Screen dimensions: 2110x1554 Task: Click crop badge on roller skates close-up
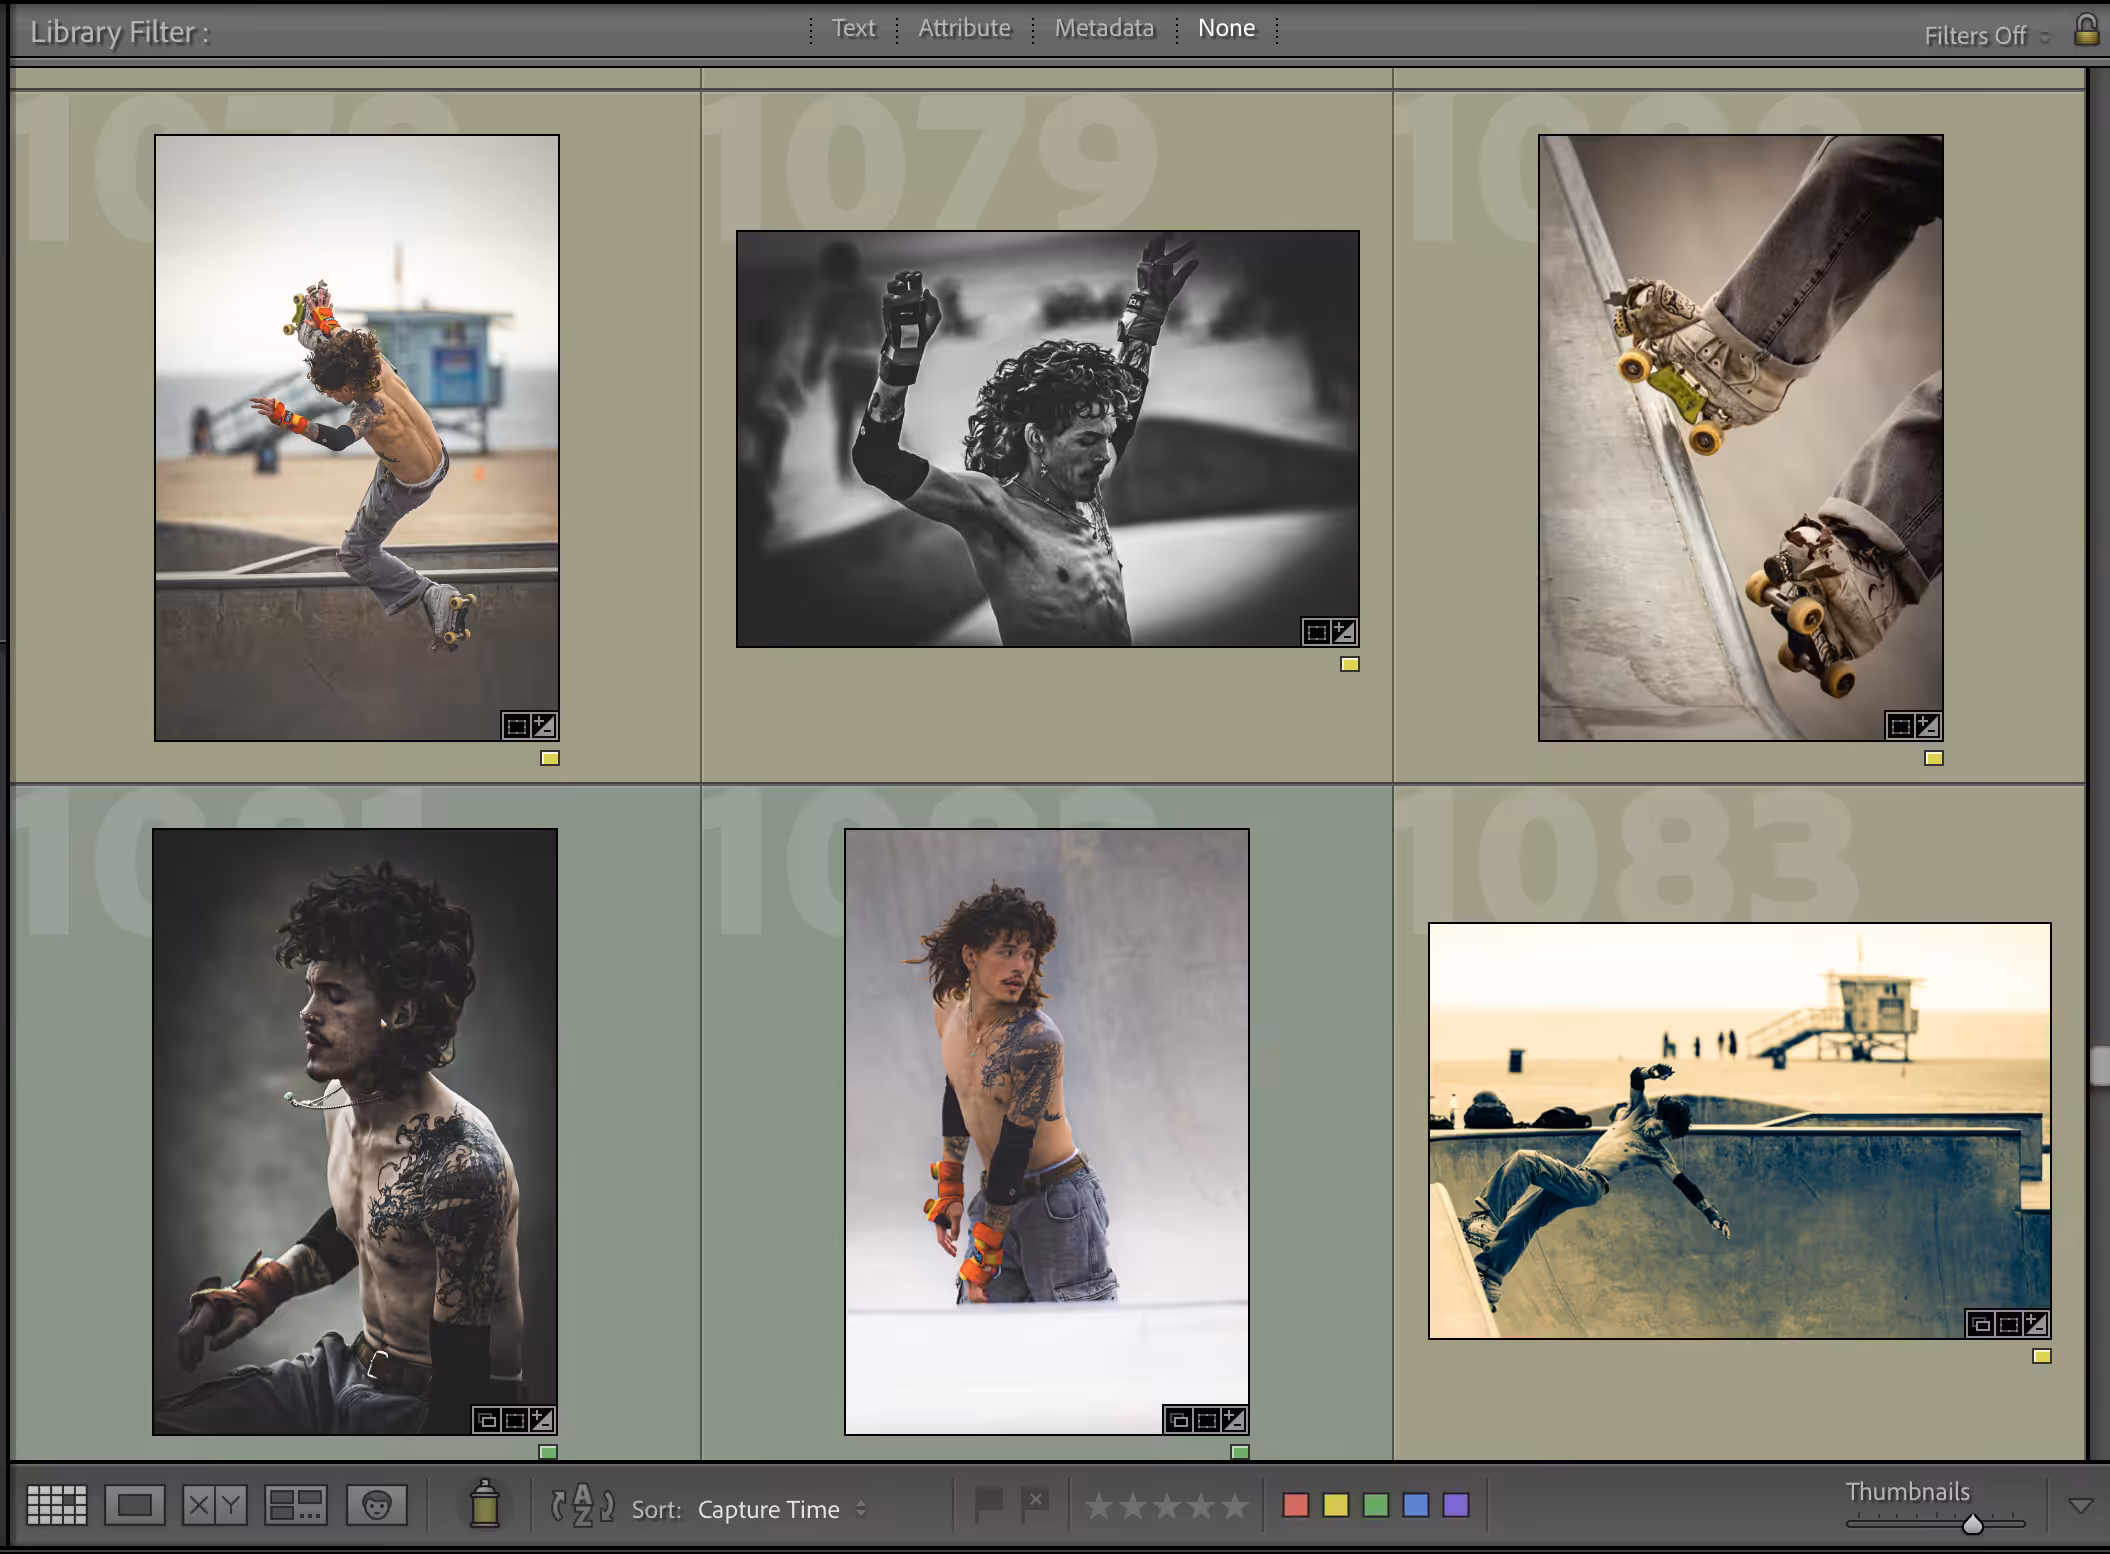(x=1901, y=726)
